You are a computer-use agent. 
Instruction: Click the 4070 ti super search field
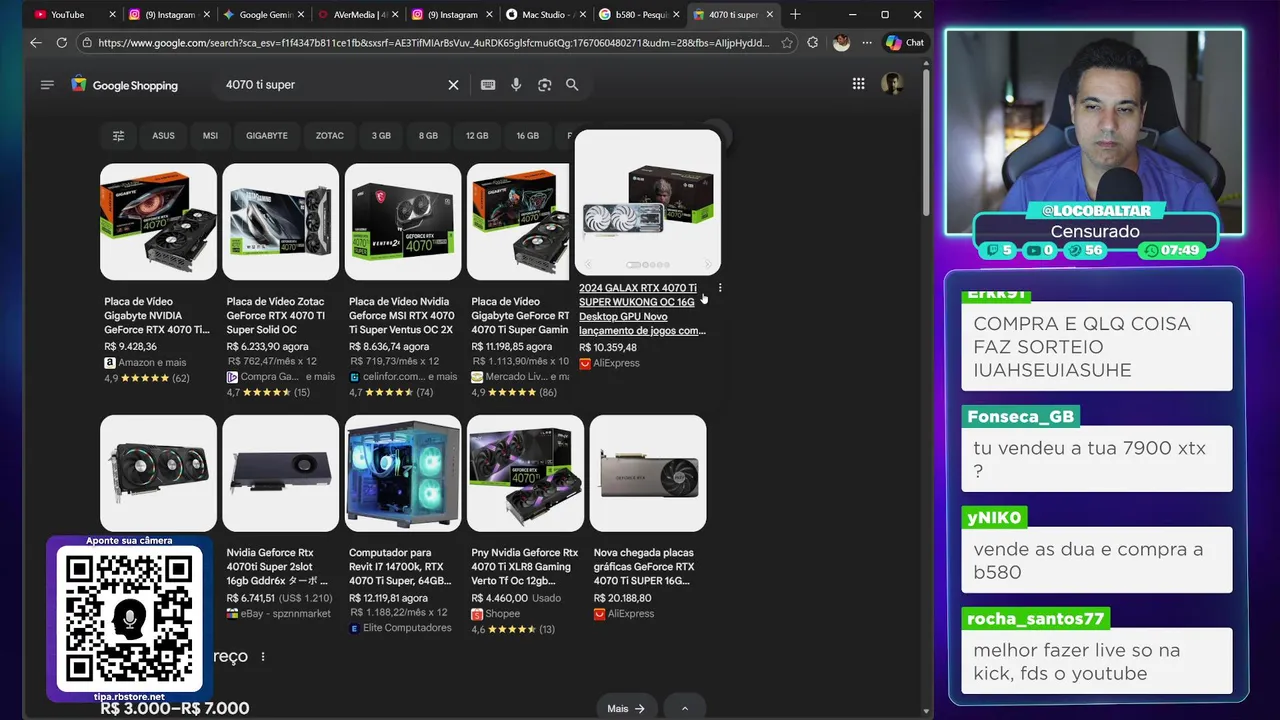pos(330,85)
